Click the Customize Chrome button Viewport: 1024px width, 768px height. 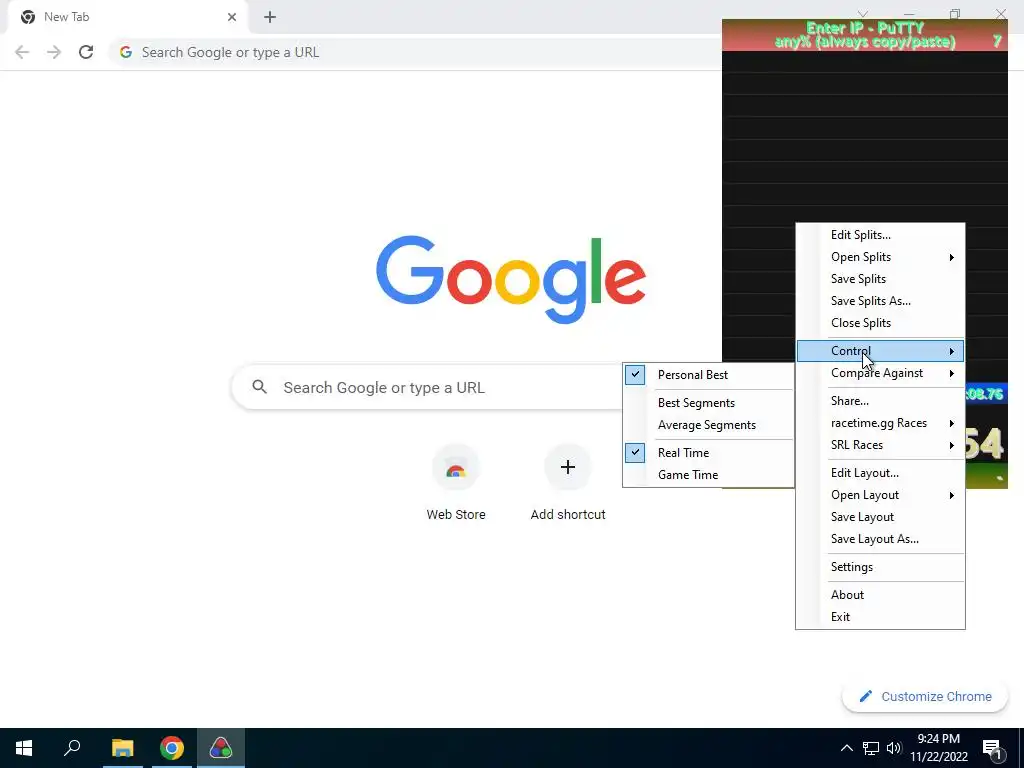[x=925, y=697]
